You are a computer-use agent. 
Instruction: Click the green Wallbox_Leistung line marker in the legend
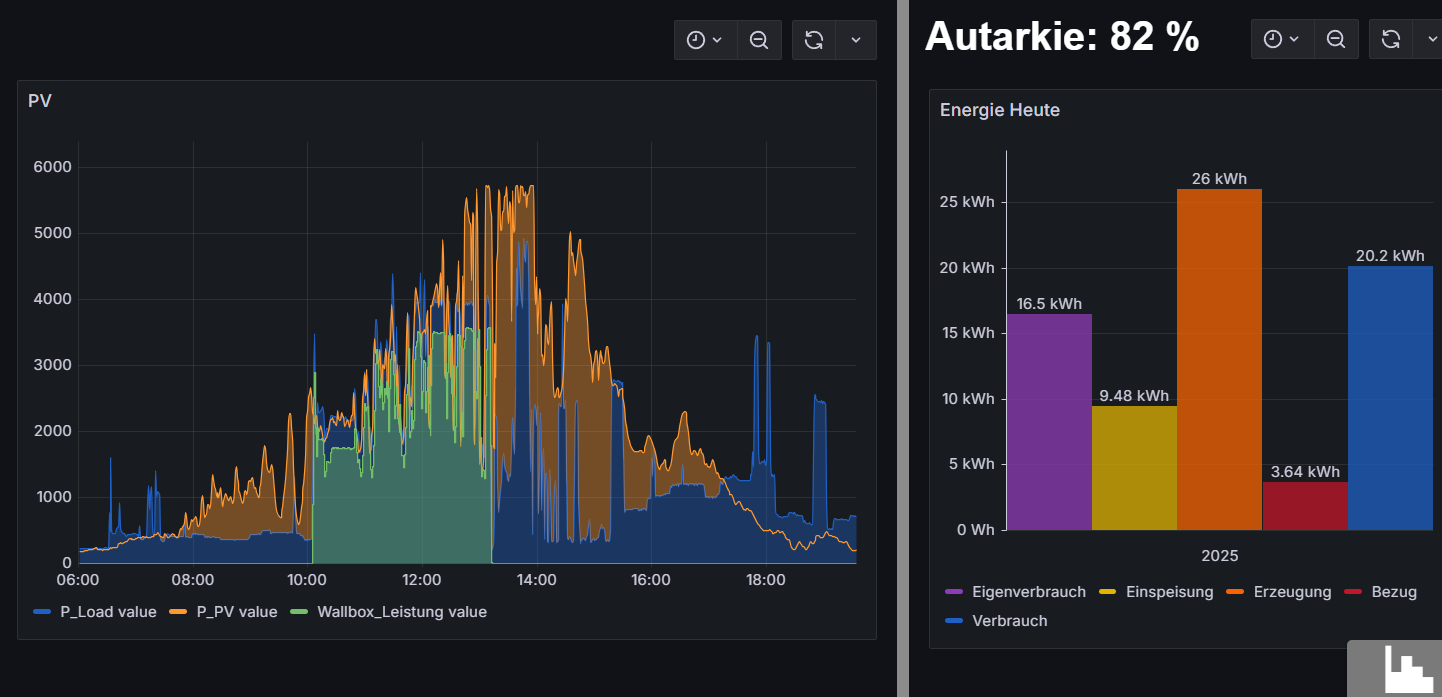(x=299, y=611)
